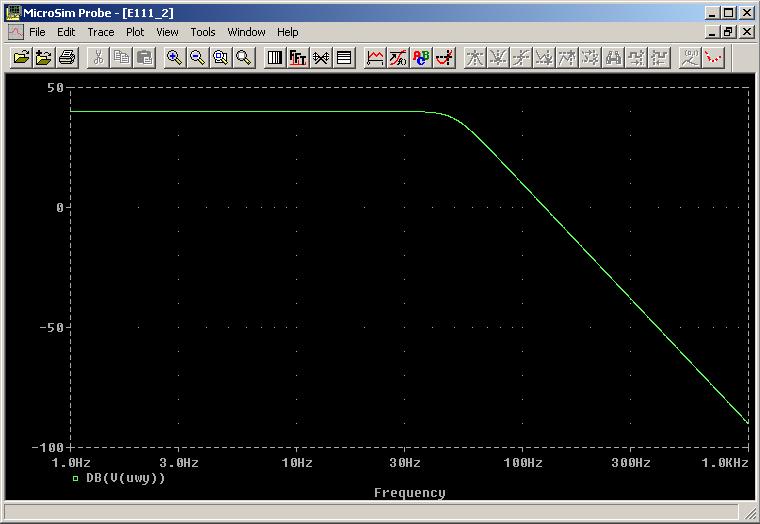The image size is (760, 524).
Task: Open the Help menu
Action: (x=287, y=32)
